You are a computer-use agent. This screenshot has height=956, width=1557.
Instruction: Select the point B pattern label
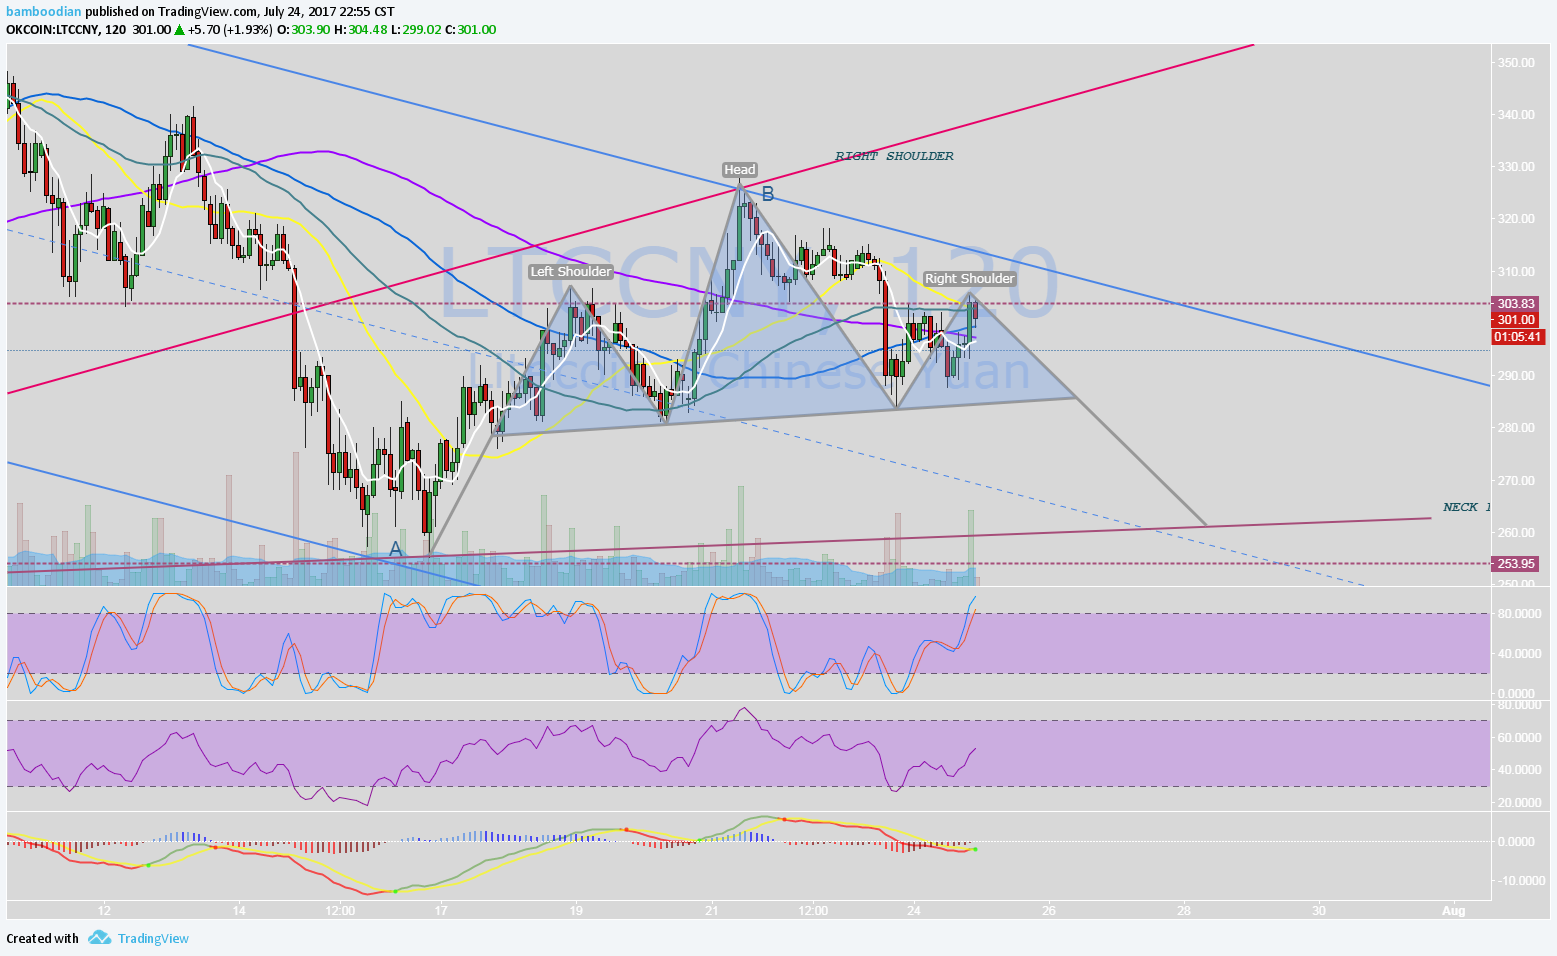click(768, 194)
